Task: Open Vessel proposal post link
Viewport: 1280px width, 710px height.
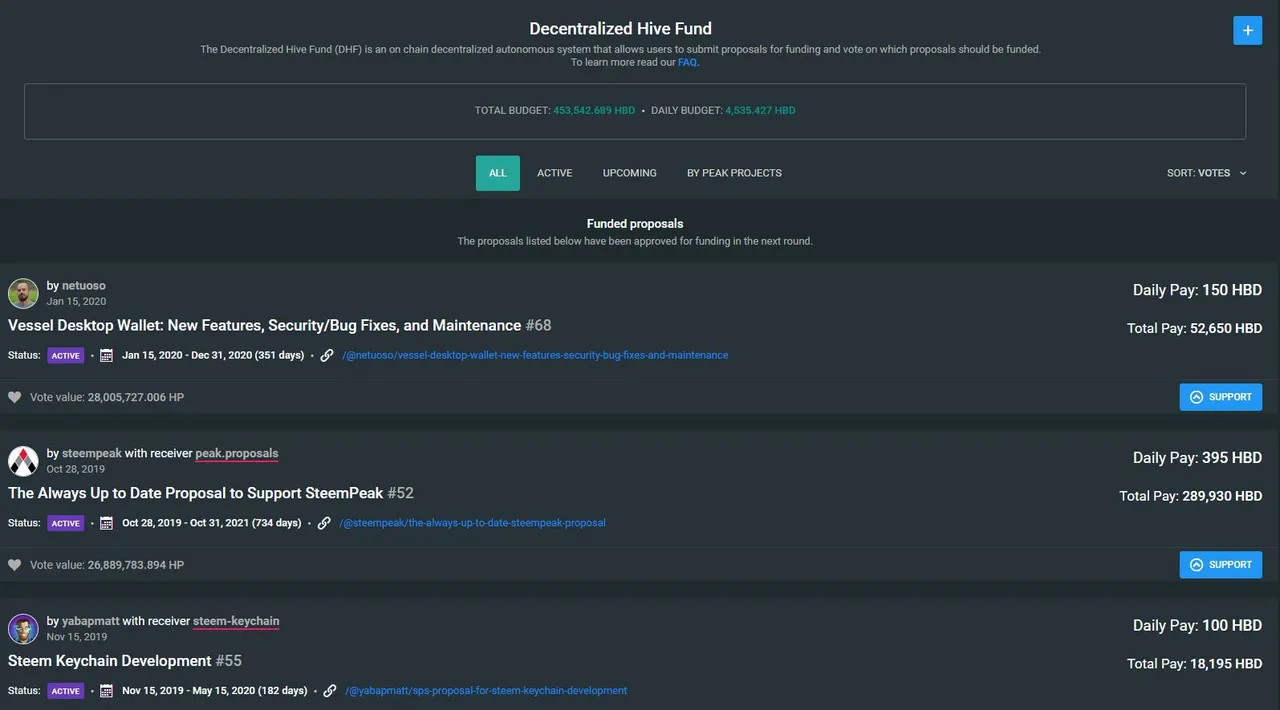Action: pos(535,355)
